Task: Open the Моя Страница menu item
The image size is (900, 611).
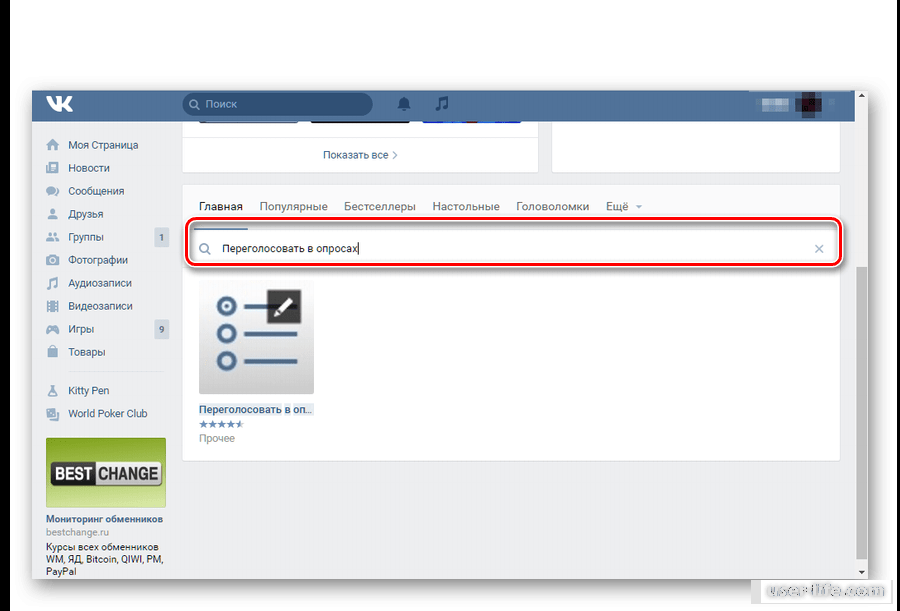Action: (x=103, y=145)
